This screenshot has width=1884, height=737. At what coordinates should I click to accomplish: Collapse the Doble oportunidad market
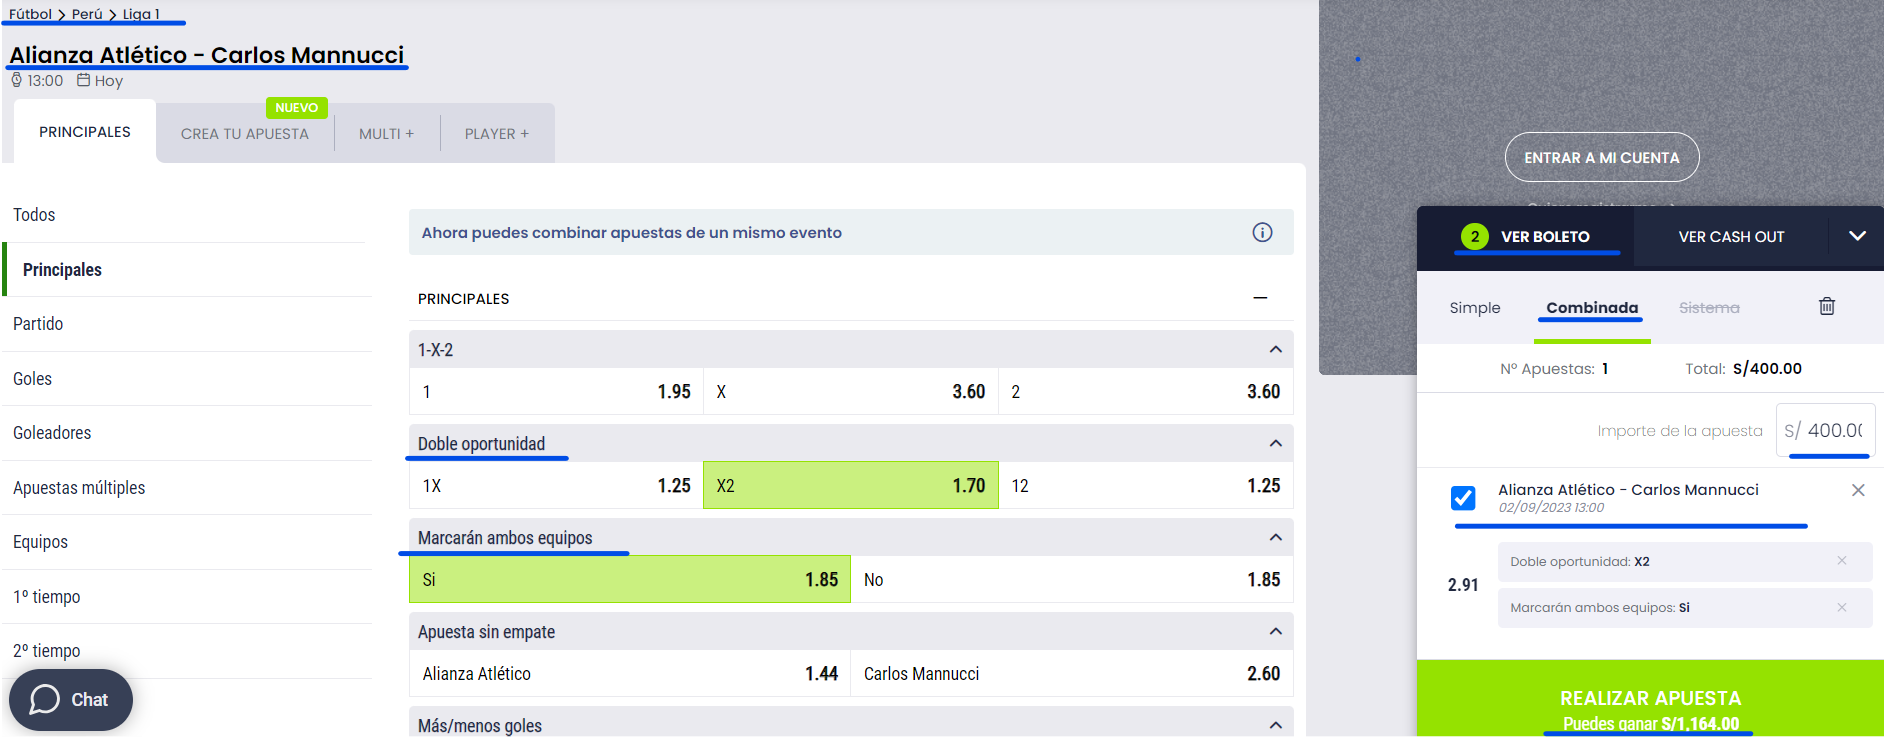click(x=1275, y=443)
